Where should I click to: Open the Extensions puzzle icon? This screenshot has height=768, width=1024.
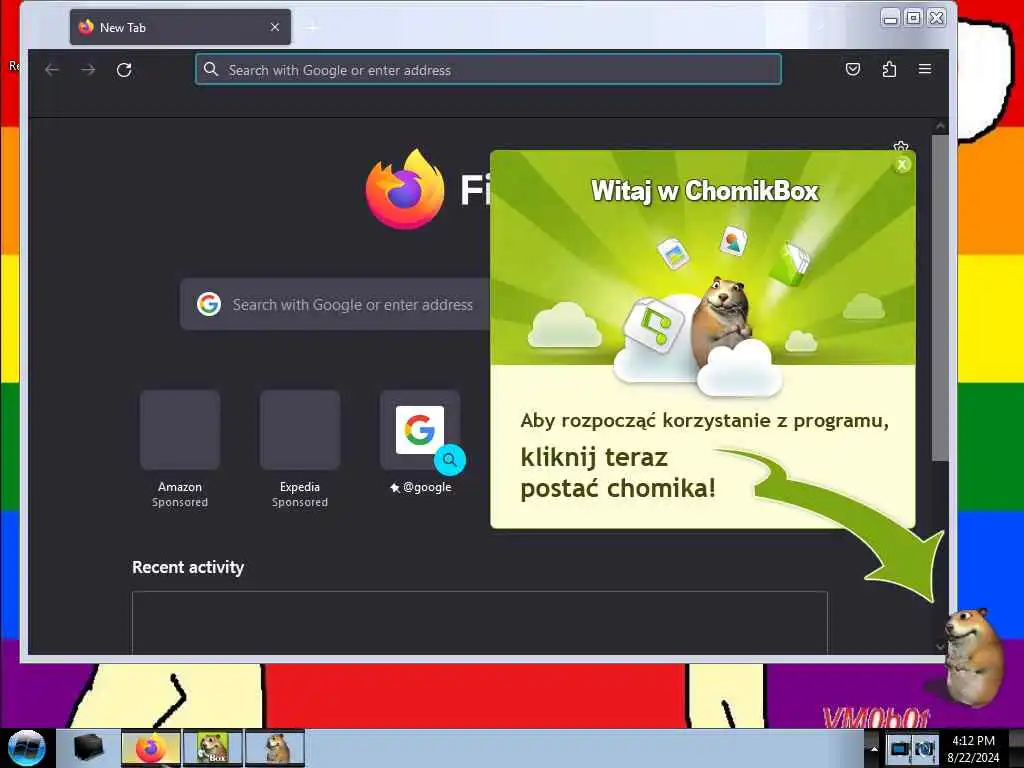(x=889, y=69)
